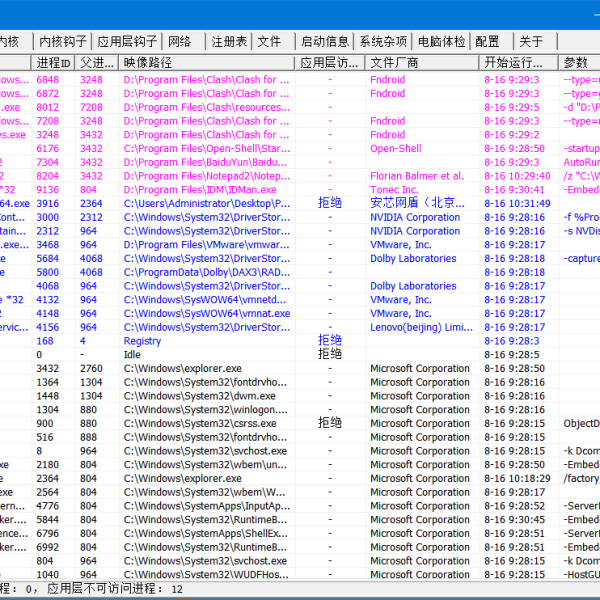Select the 系统杂项 tab
Viewport: 600px width, 600px height.
click(x=383, y=41)
